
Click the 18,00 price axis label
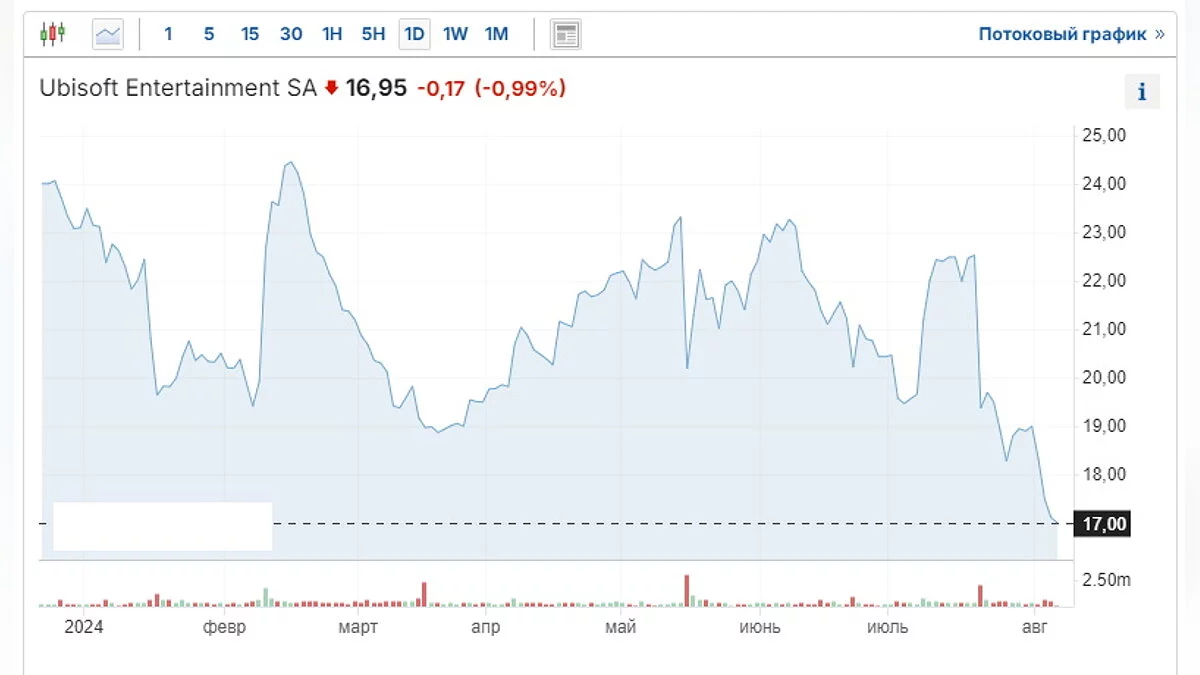click(x=1103, y=475)
